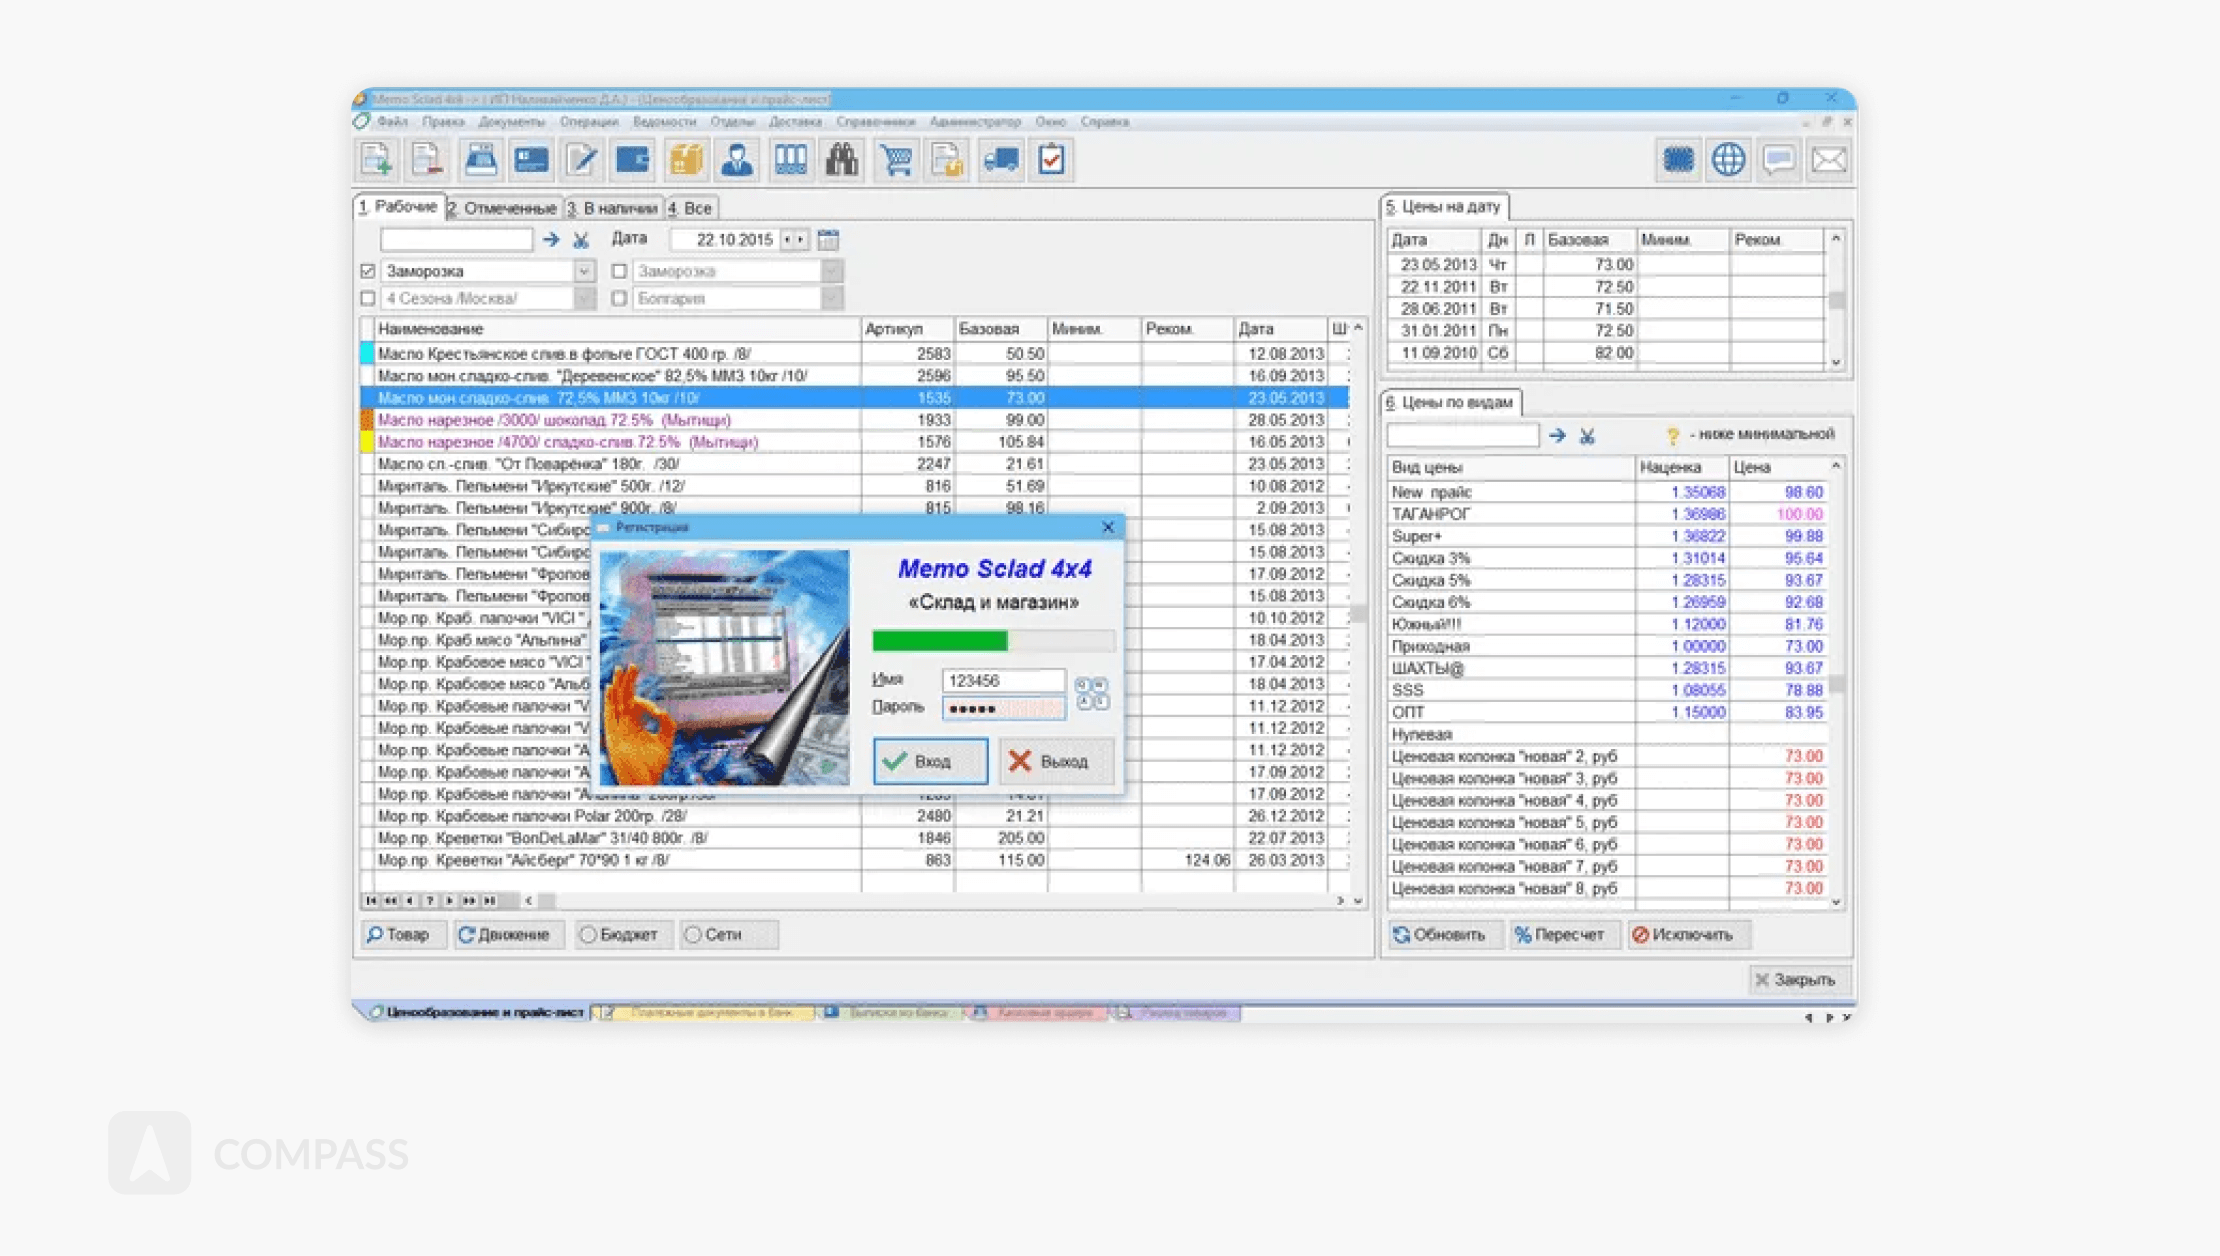The image size is (2220, 1256).
Task: Click the cash register toolbar icon
Action: pos(480,160)
